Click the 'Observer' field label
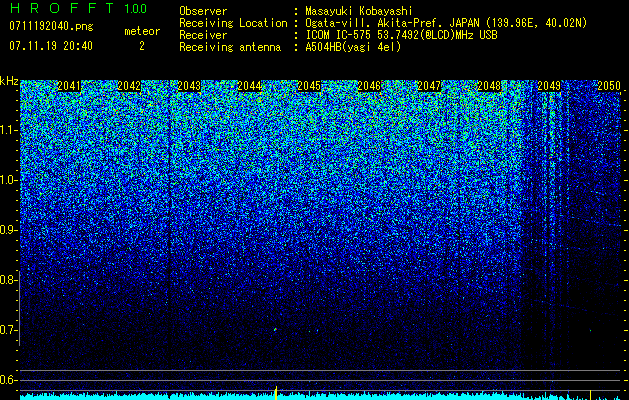 pos(203,11)
